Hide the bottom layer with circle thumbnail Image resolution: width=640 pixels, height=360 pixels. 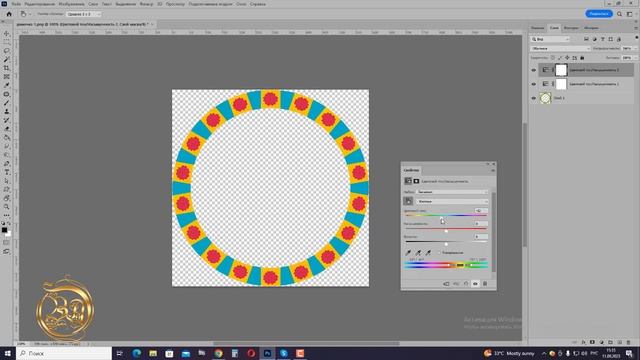point(533,98)
